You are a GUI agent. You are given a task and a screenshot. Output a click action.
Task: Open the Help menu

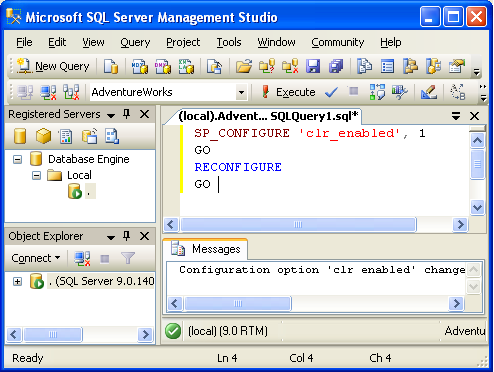391,42
